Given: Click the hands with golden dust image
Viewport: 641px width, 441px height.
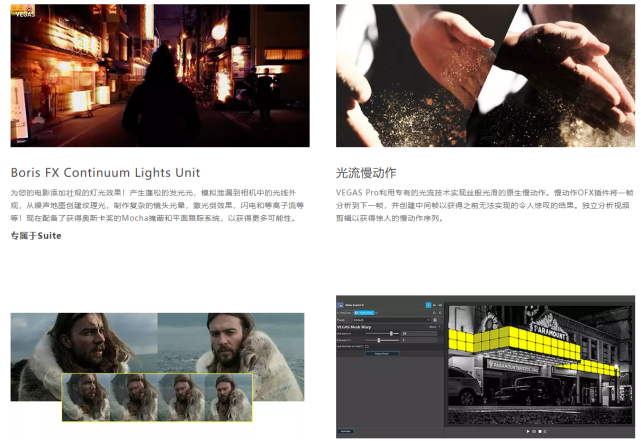Looking at the screenshot, I should pyautogui.click(x=485, y=75).
